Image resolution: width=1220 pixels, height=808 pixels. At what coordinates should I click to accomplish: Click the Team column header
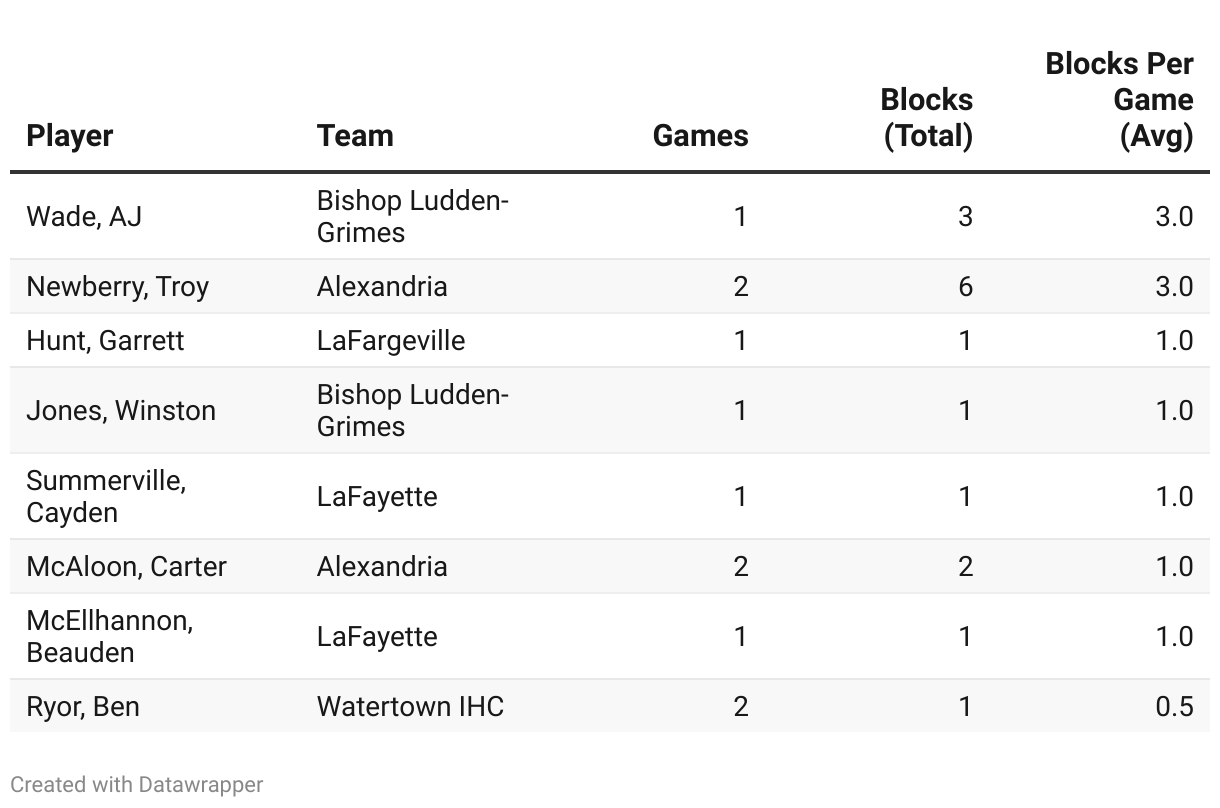(355, 136)
